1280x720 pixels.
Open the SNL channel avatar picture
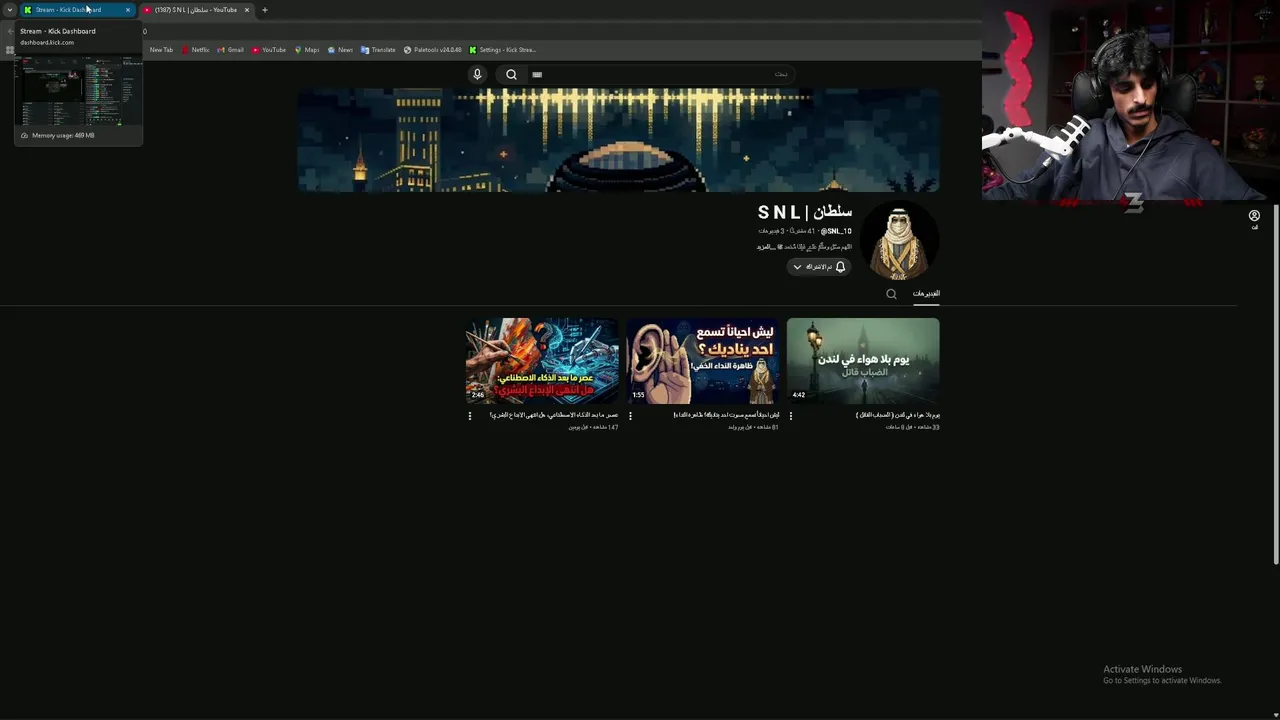point(899,241)
